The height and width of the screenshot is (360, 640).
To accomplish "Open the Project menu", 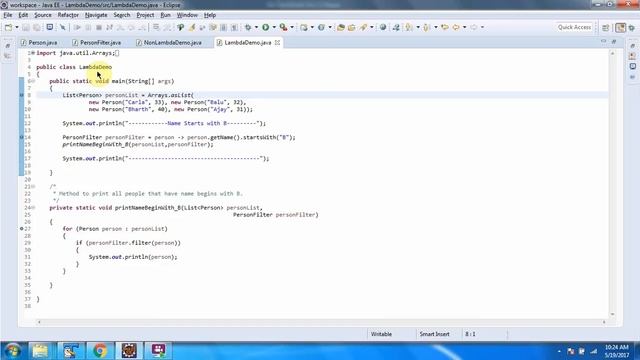I will [x=145, y=15].
